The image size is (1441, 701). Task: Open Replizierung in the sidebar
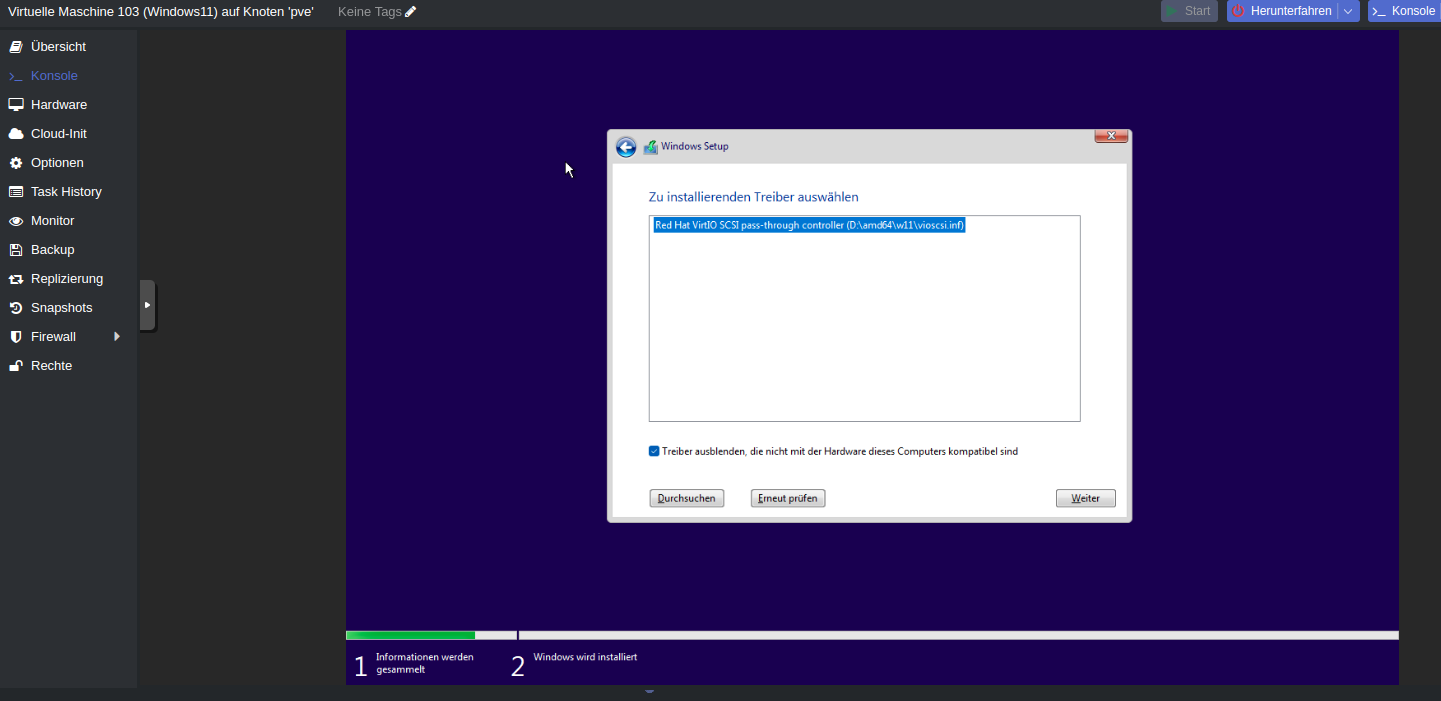pos(66,279)
